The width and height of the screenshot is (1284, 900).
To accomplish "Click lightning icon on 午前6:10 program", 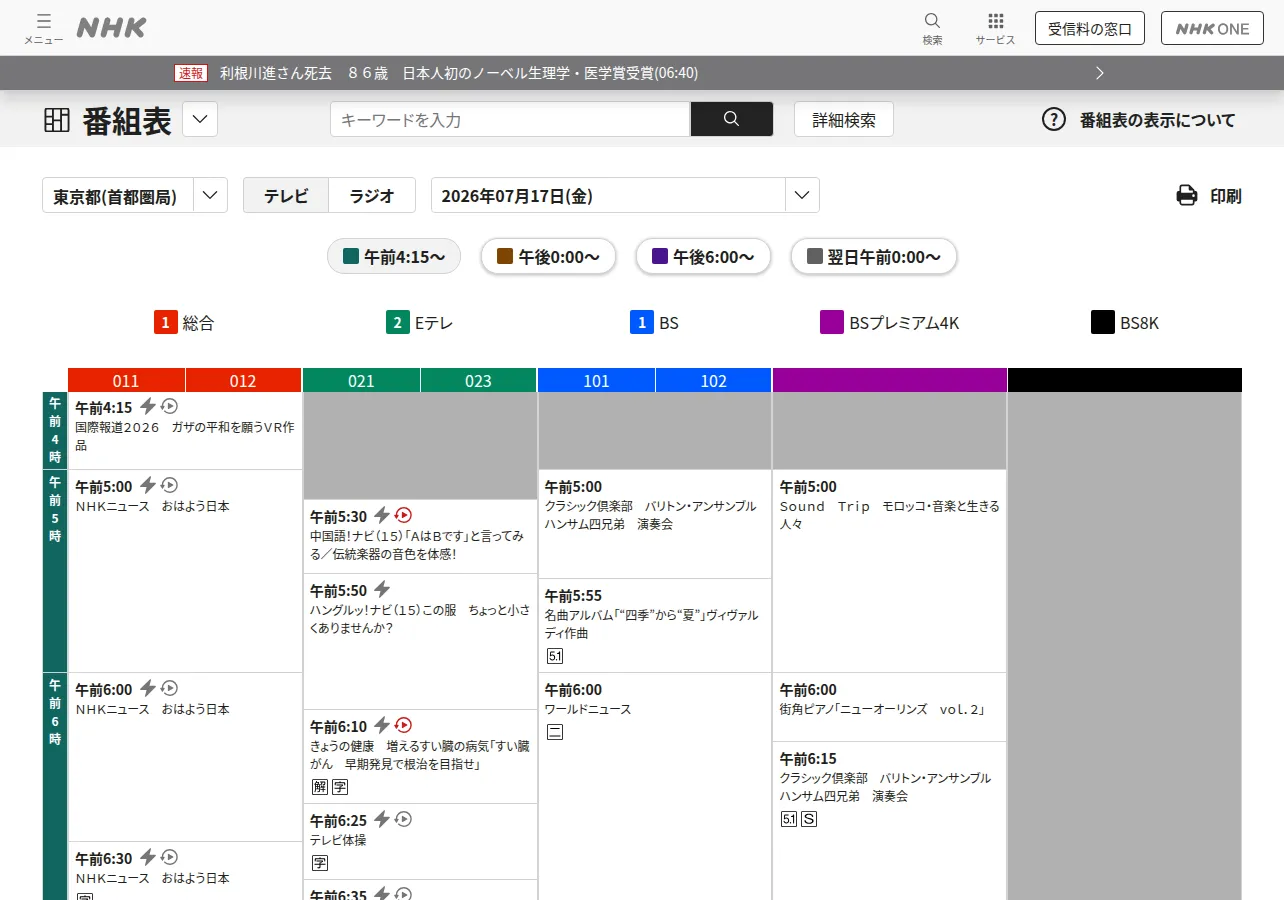I will pyautogui.click(x=382, y=725).
